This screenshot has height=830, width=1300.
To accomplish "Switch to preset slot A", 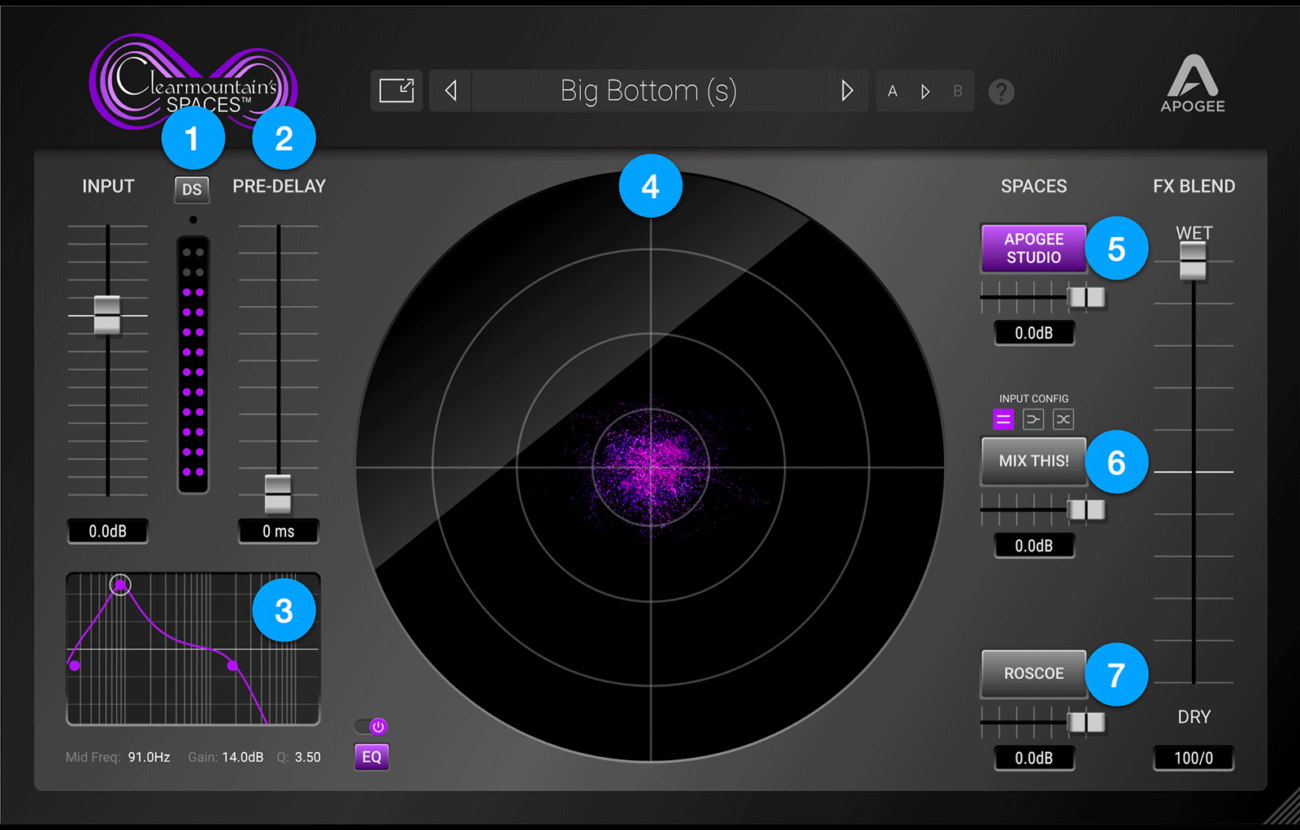I will 892,91.
